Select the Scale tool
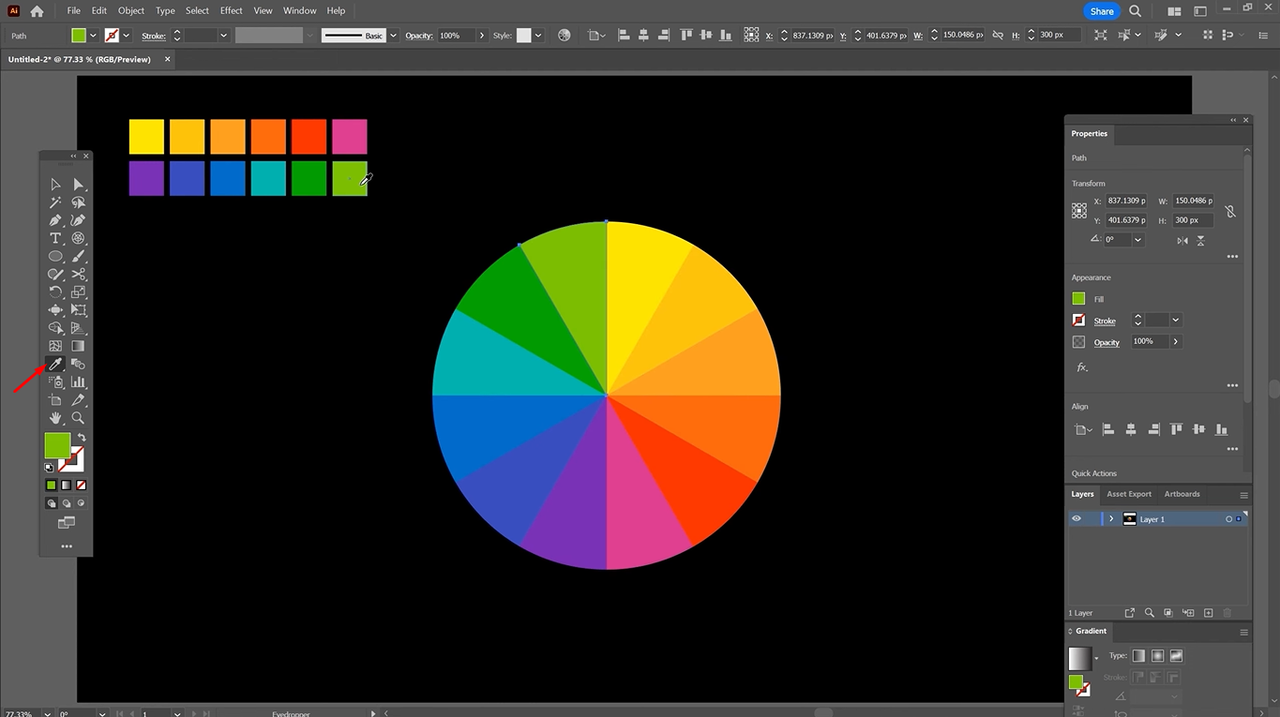Viewport: 1280px width, 717px height. pos(78,292)
